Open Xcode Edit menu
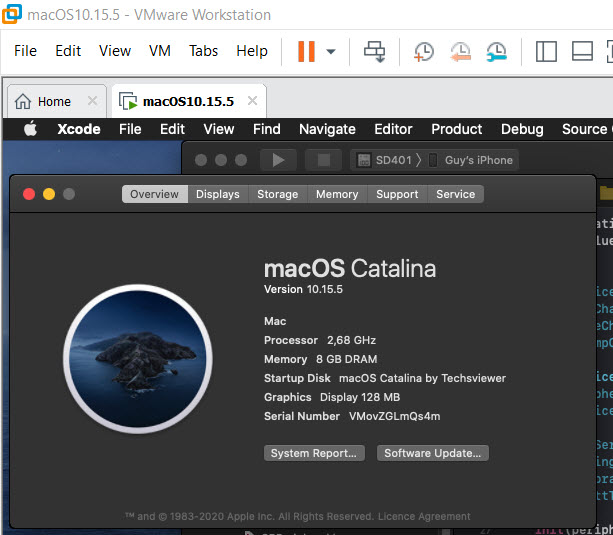Screen dimensions: 613x535 [x=172, y=129]
